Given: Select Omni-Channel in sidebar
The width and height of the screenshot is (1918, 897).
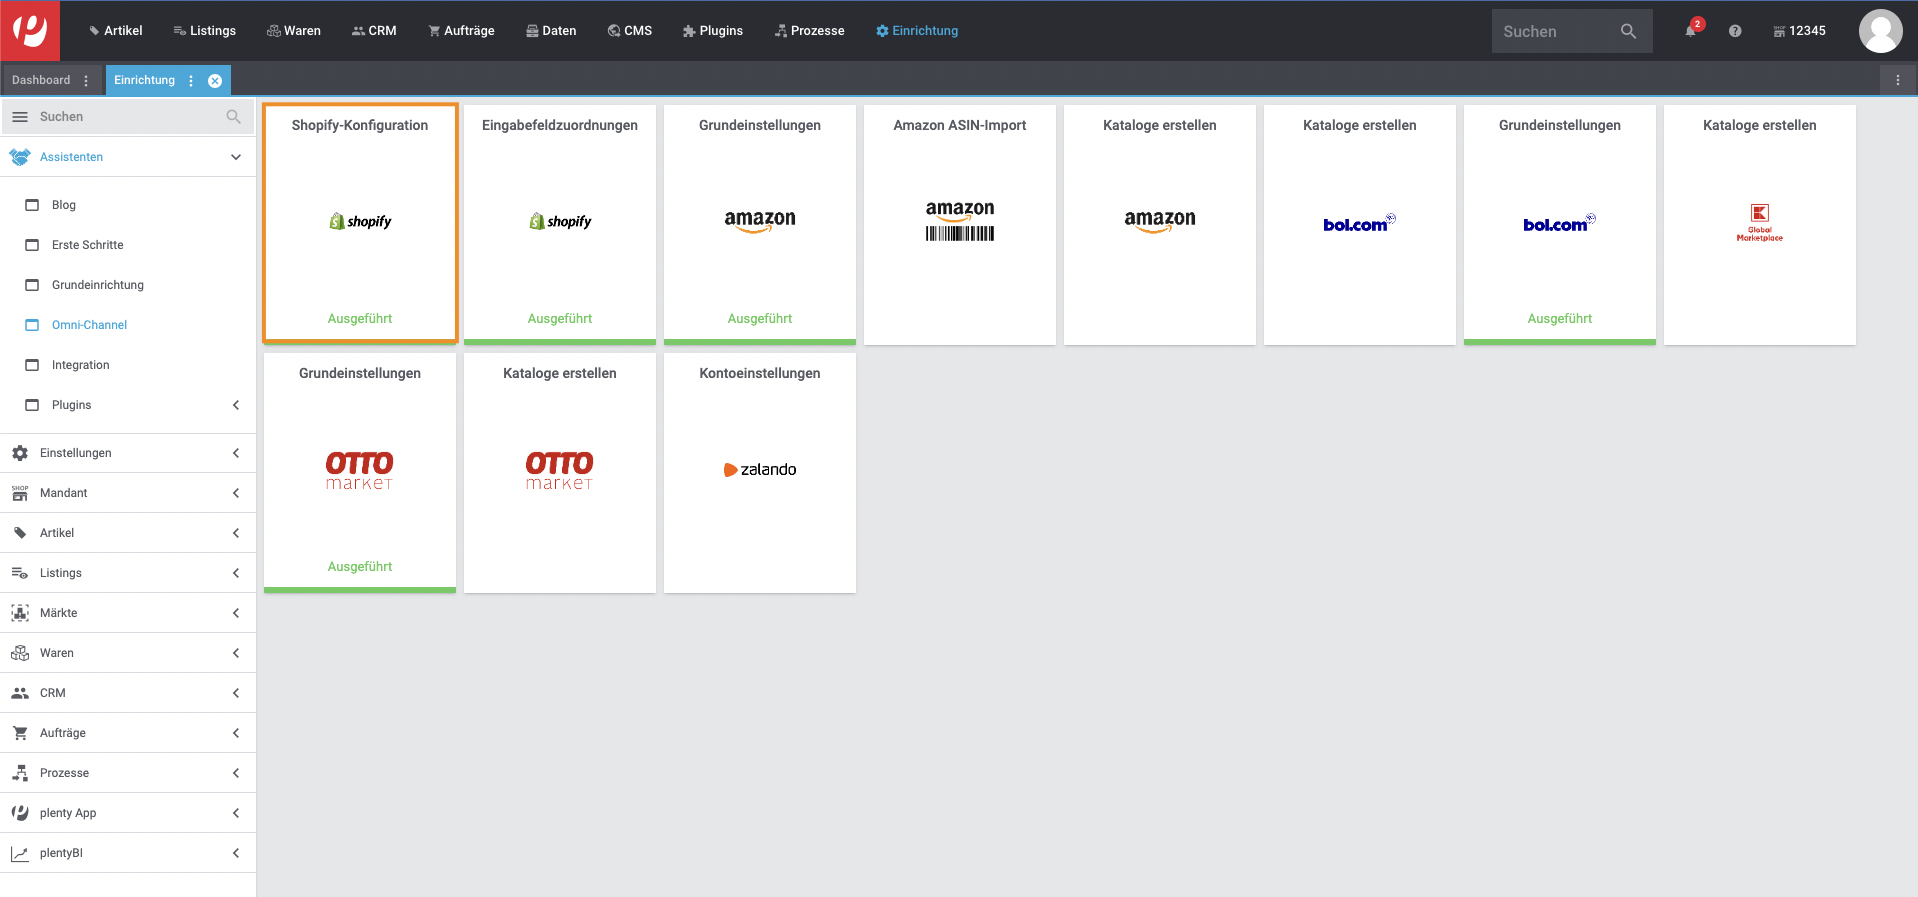Looking at the screenshot, I should click(89, 325).
